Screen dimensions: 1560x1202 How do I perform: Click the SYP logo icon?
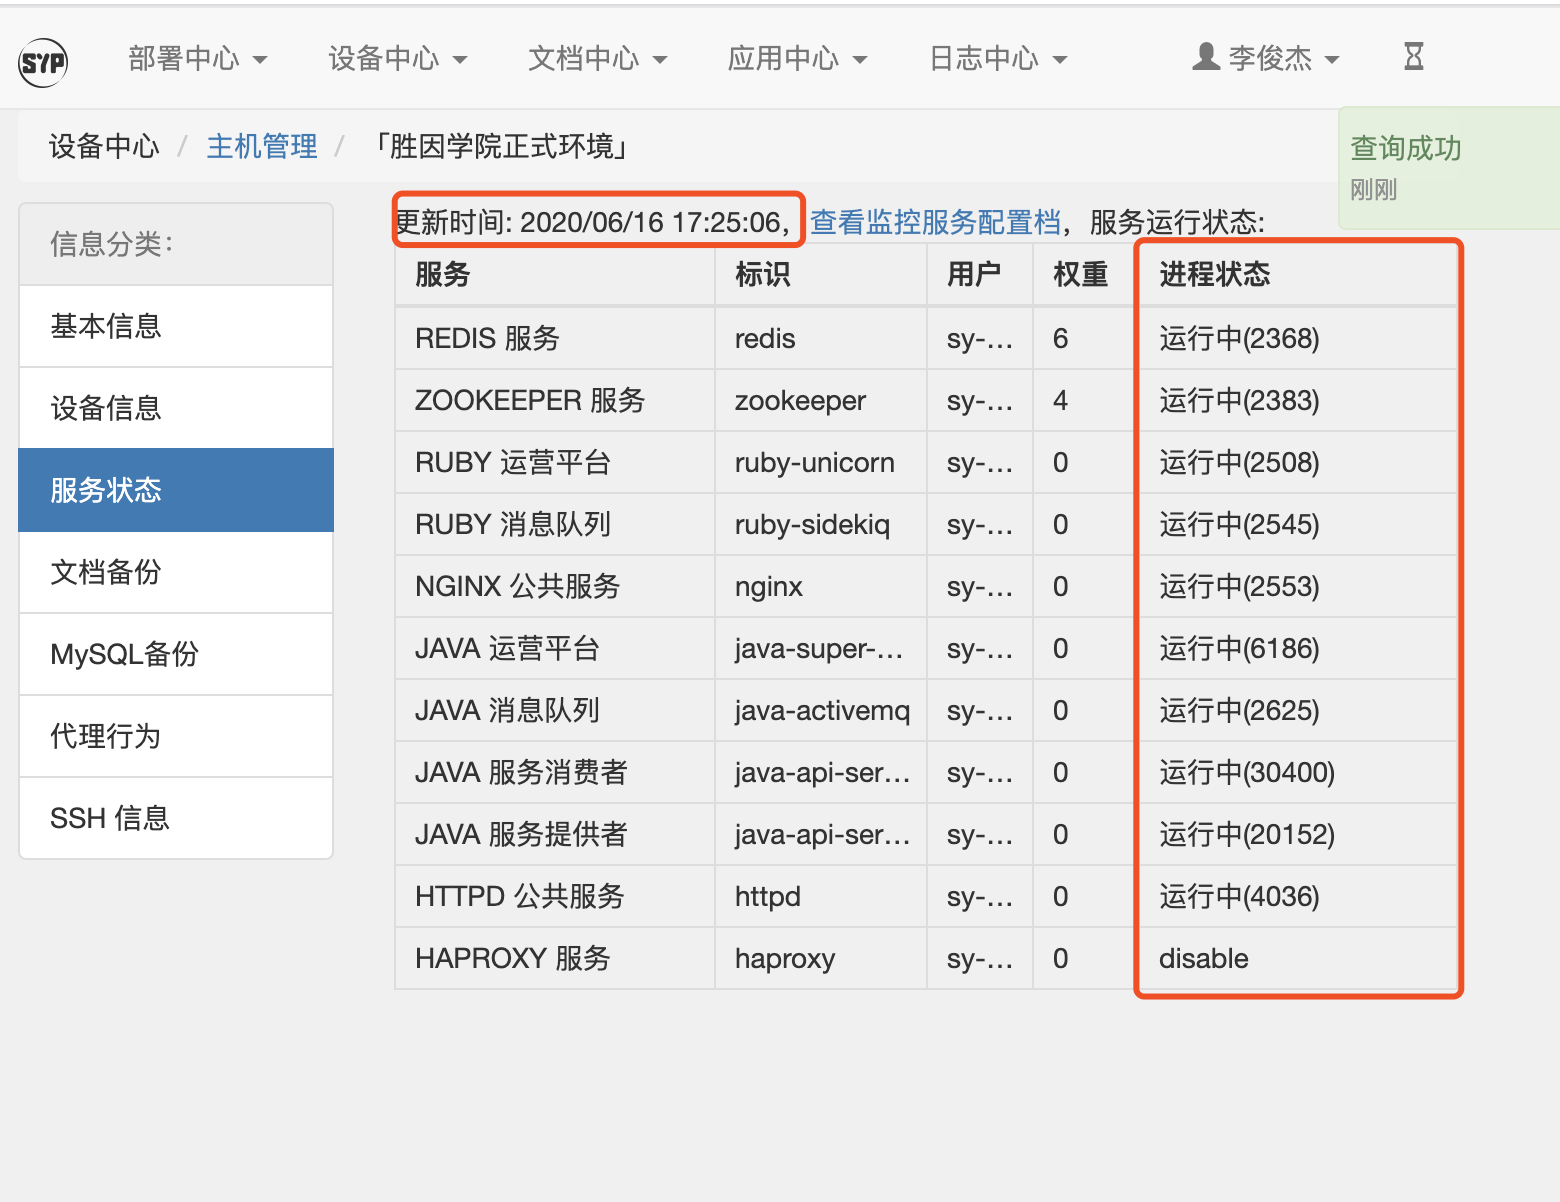(43, 63)
